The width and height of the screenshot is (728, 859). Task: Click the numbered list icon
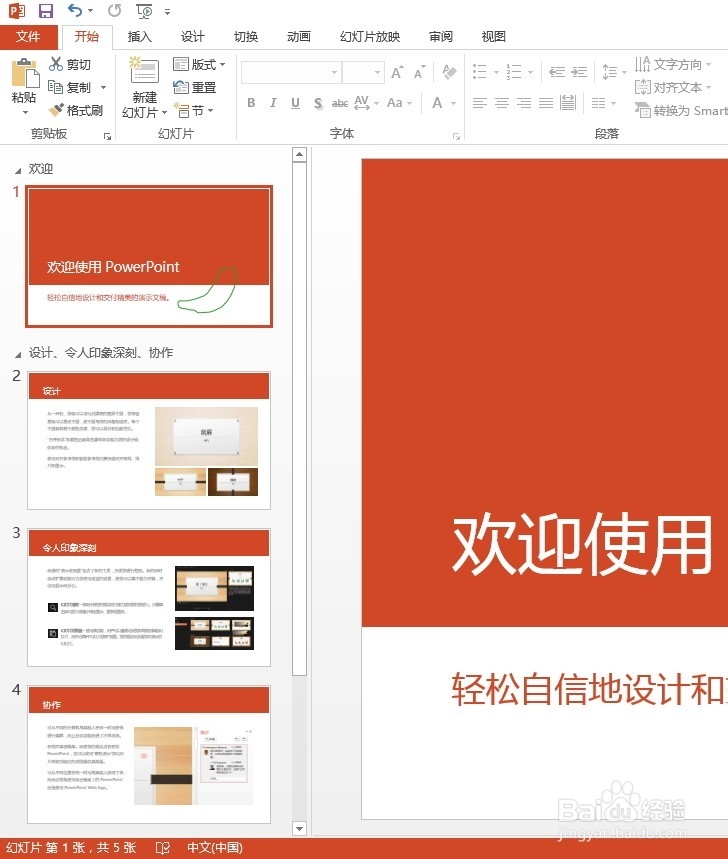point(513,72)
